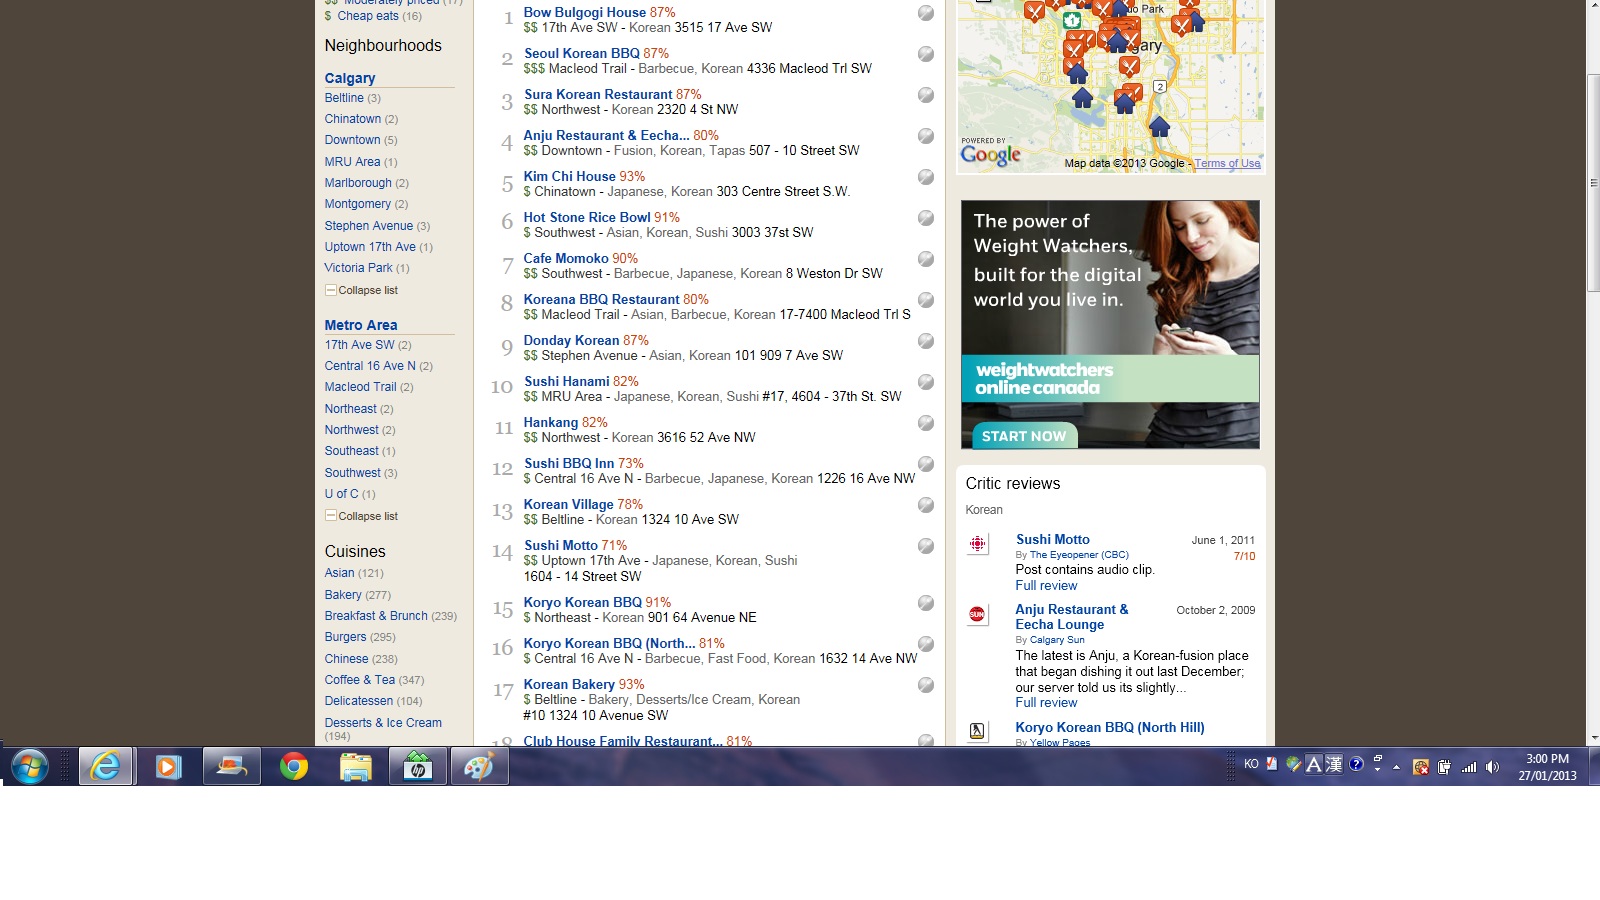Open Anju Restaurant & Eecha listing

point(606,135)
